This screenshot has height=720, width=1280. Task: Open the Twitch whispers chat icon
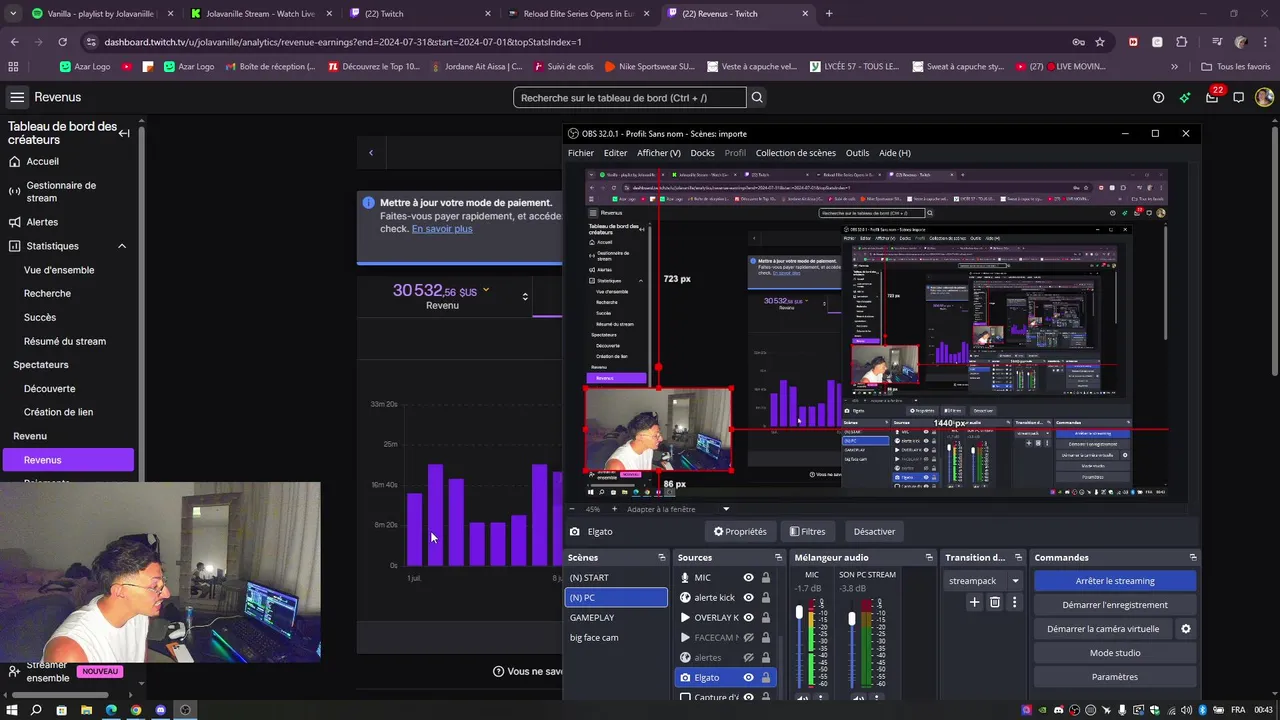pyautogui.click(x=1238, y=97)
